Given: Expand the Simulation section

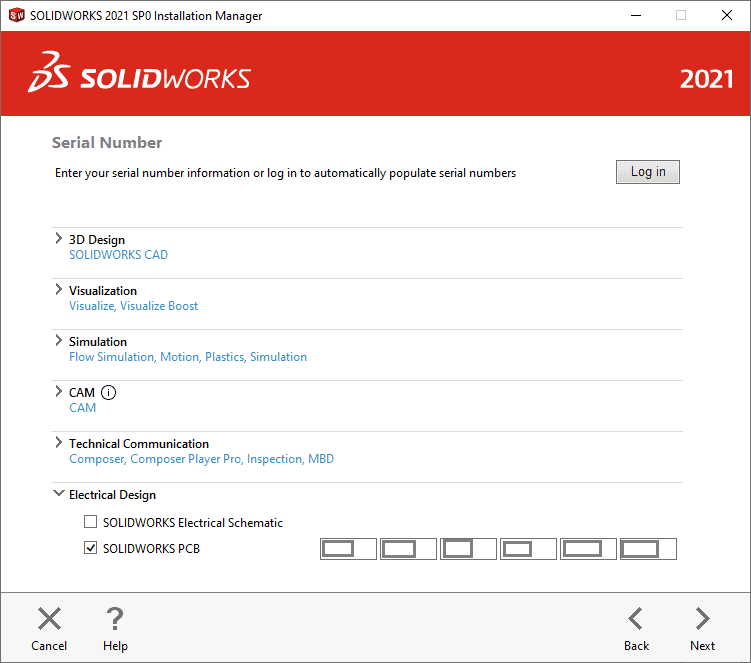Looking at the screenshot, I should click(58, 340).
